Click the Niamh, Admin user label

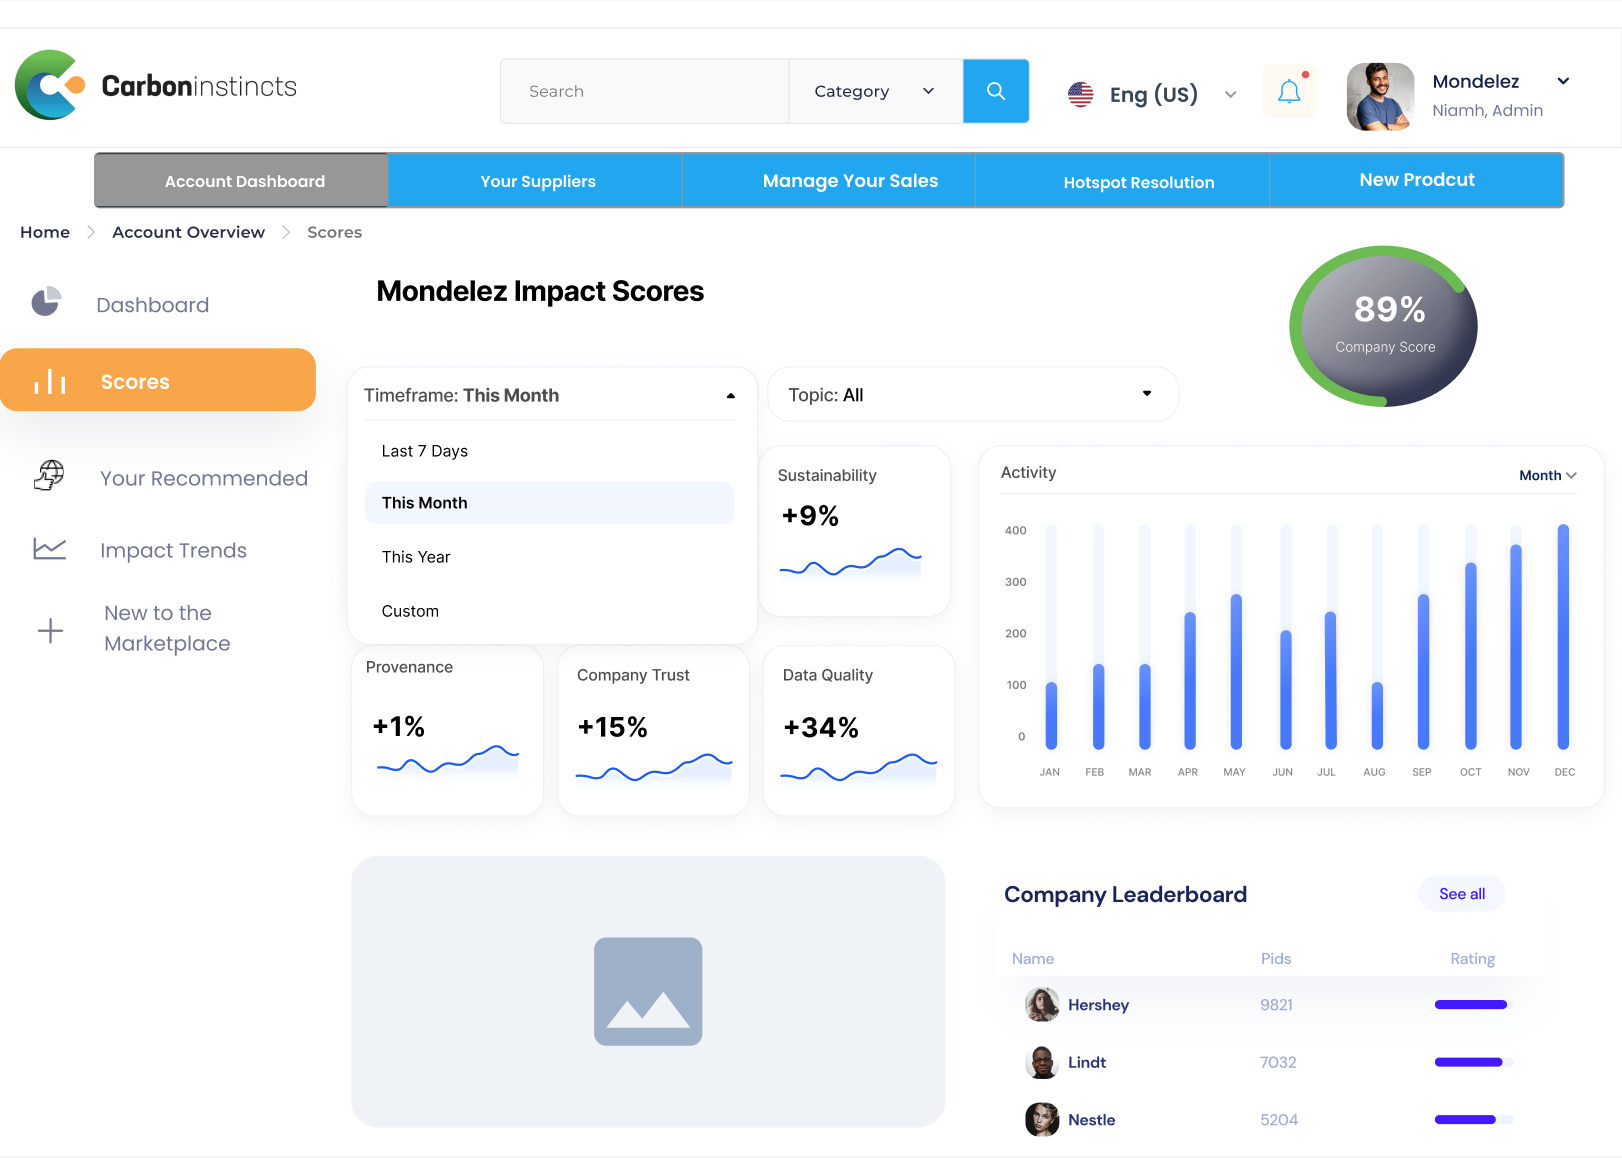click(x=1487, y=111)
